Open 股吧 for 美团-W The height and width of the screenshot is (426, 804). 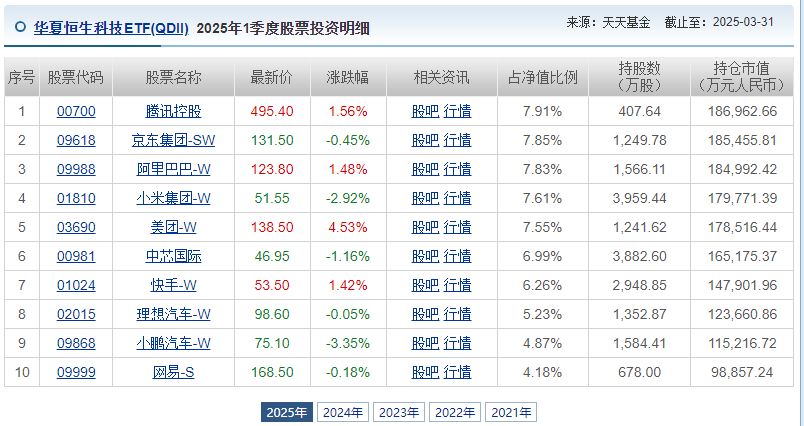point(425,227)
